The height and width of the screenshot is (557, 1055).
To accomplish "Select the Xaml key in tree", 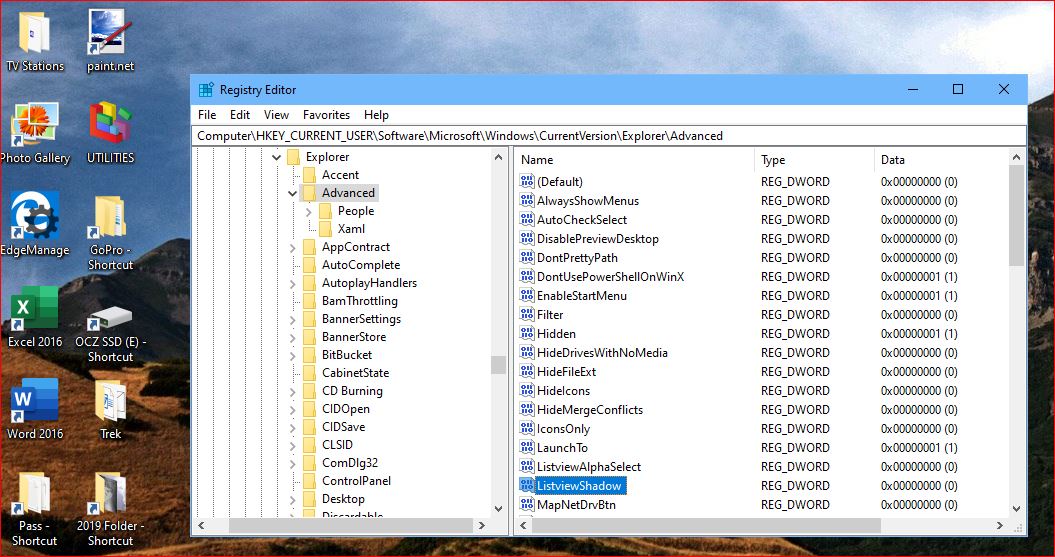I will (351, 229).
